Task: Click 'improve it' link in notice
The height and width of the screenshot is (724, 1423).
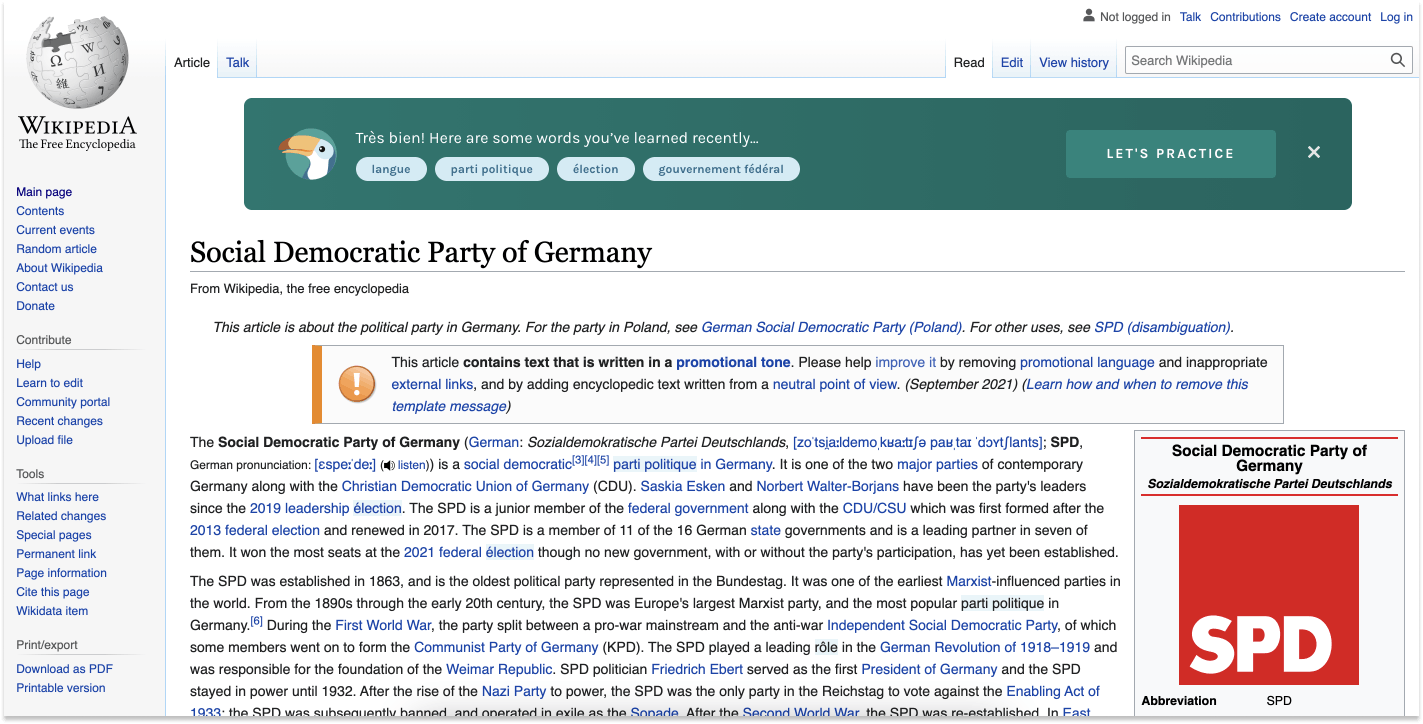Action: tap(905, 362)
